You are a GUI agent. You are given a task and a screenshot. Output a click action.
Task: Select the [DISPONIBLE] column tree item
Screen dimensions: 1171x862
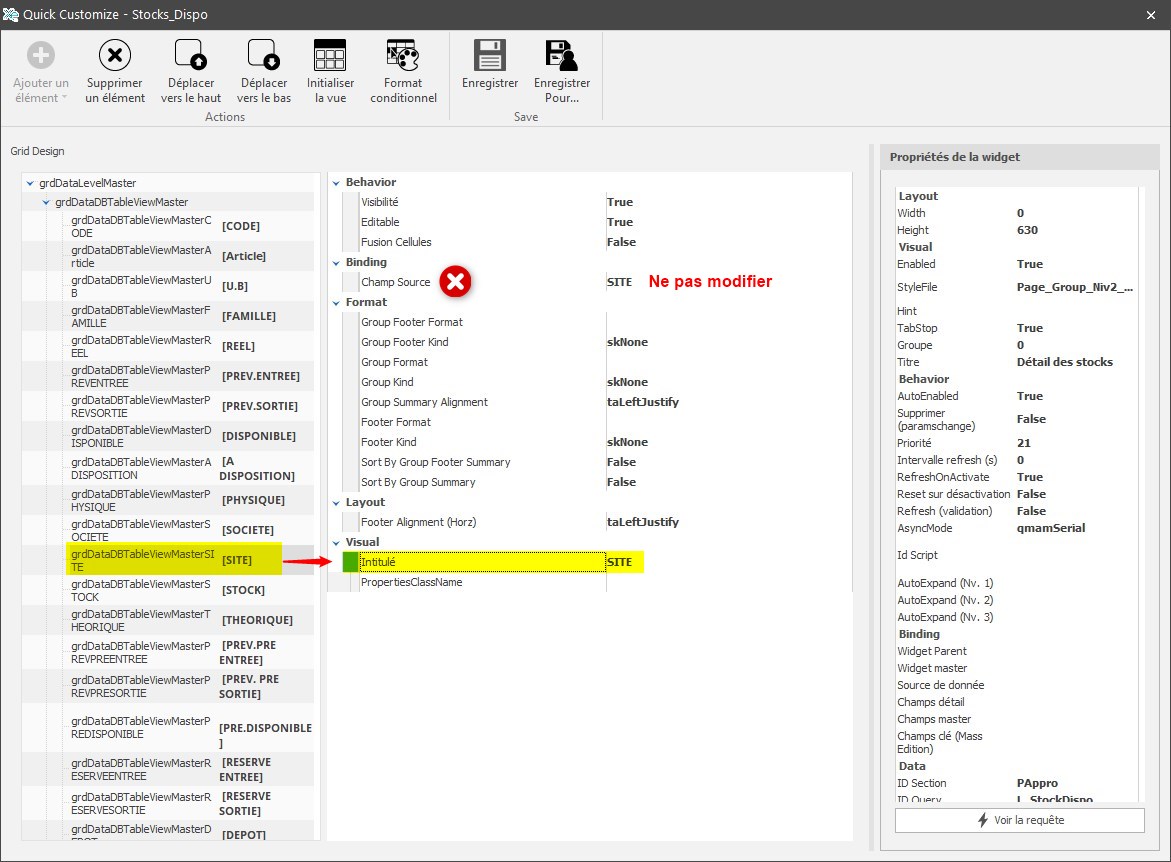pyautogui.click(x=258, y=436)
